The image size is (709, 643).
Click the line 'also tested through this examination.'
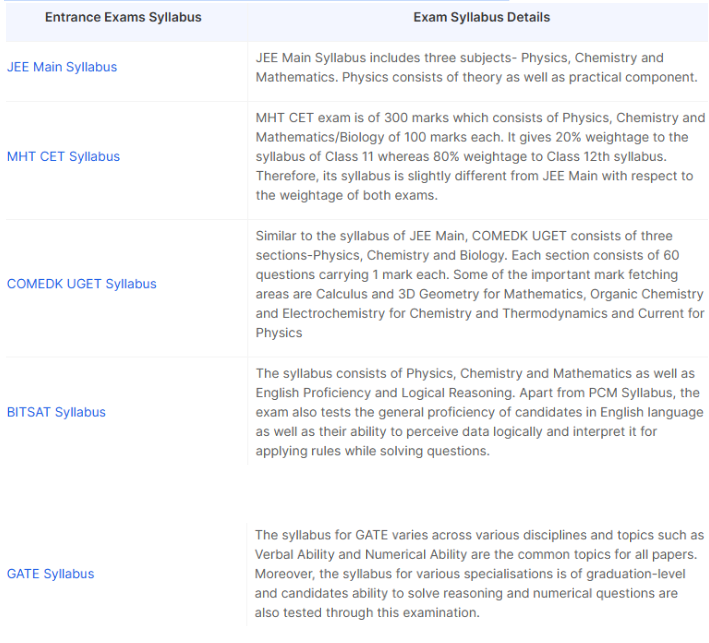point(367,613)
